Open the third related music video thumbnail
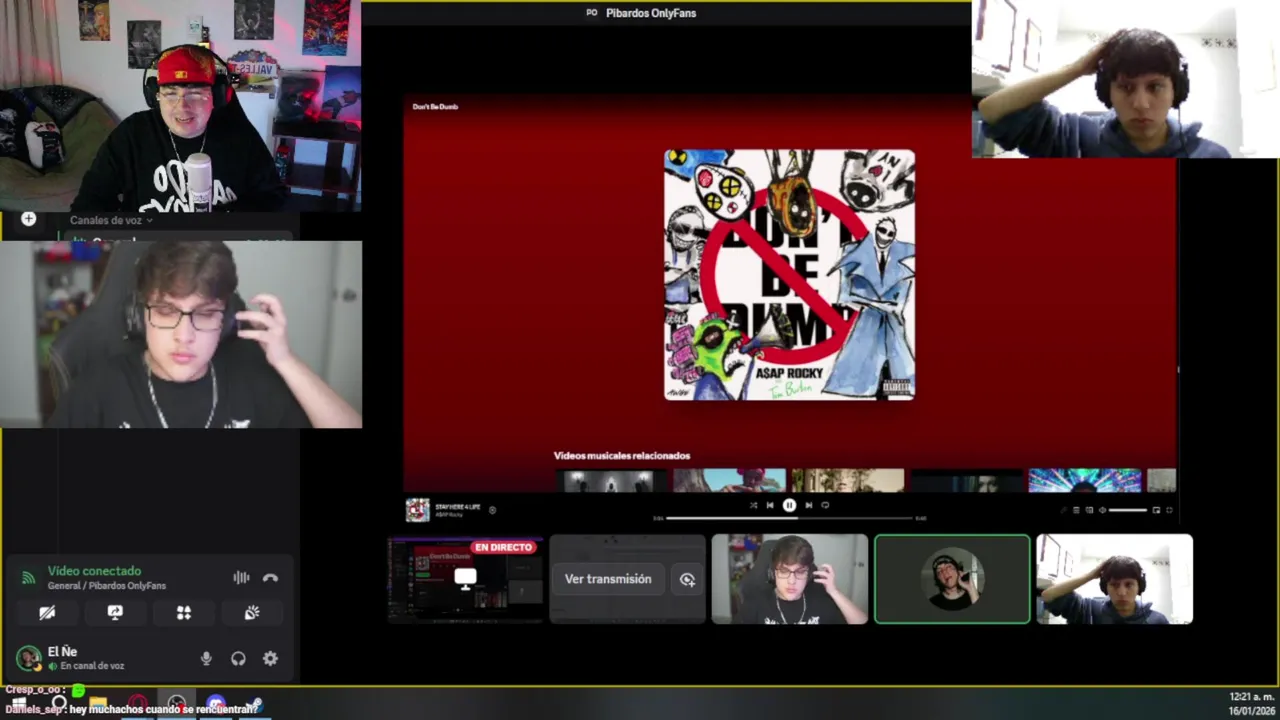This screenshot has width=1280, height=720. pos(848,480)
